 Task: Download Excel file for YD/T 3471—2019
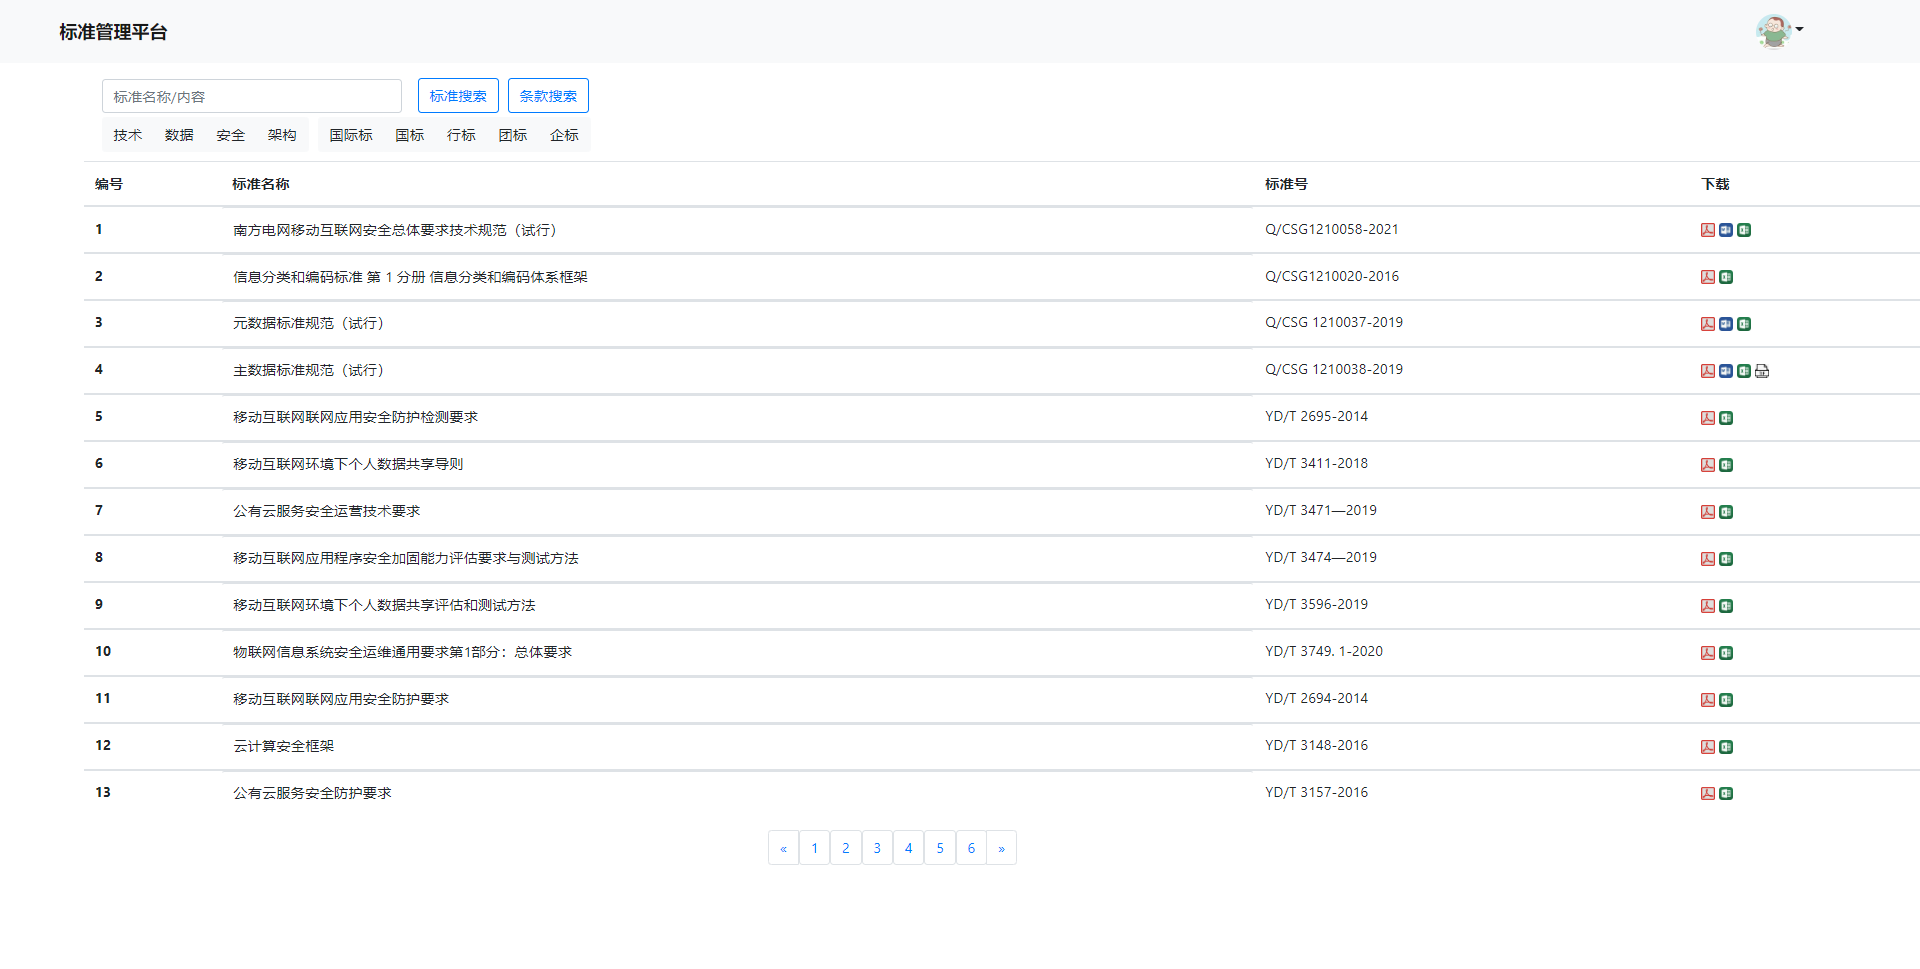click(1725, 512)
